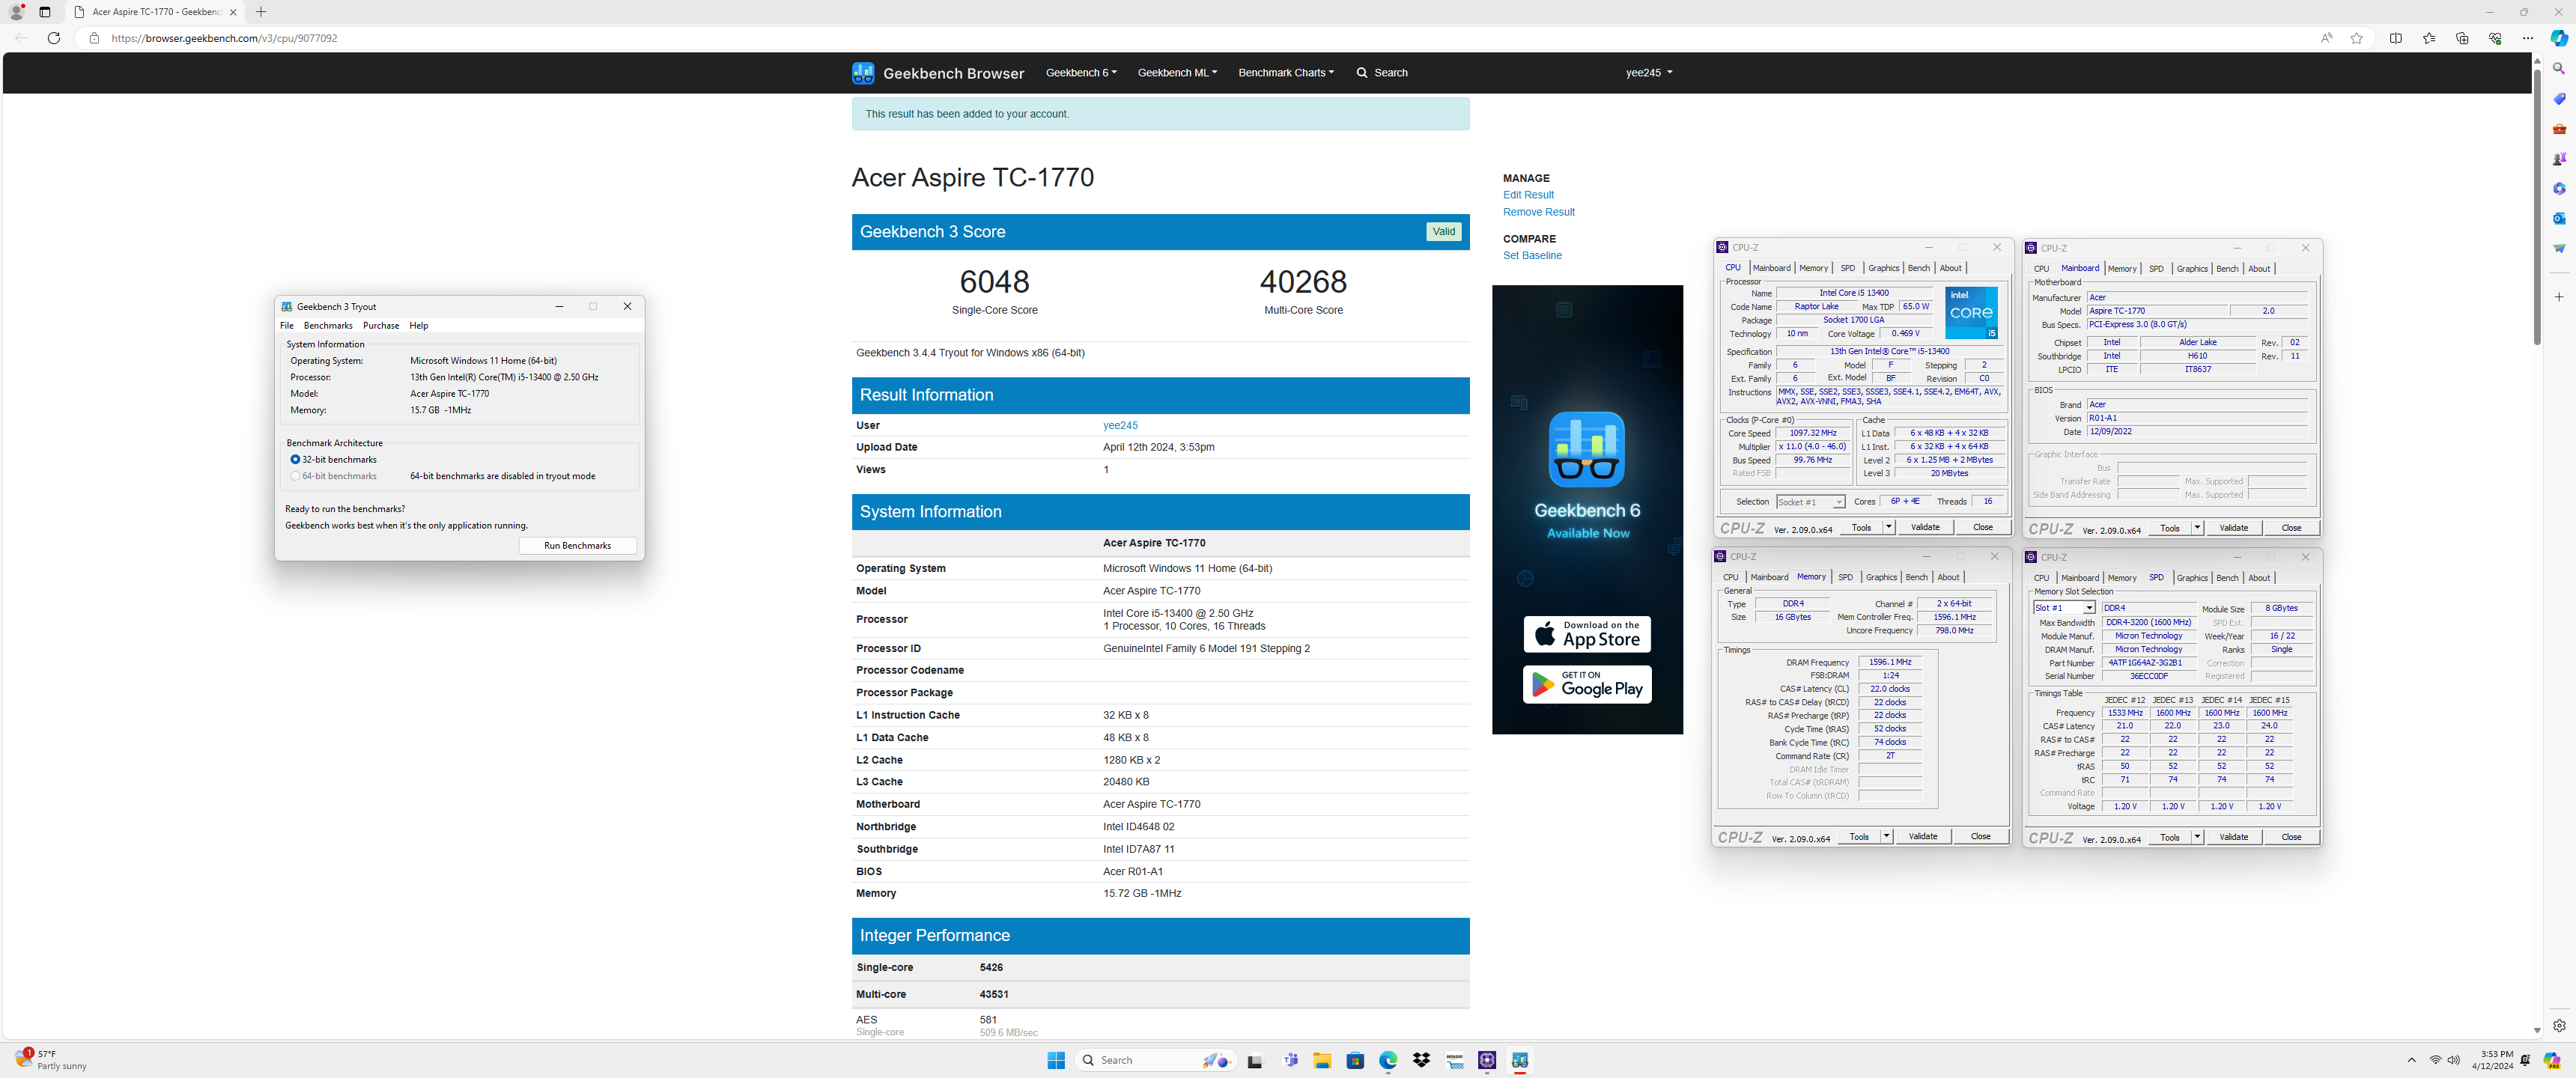This screenshot has height=1078, width=2576.
Task: Click Run Benchmarks button
Action: (578, 546)
